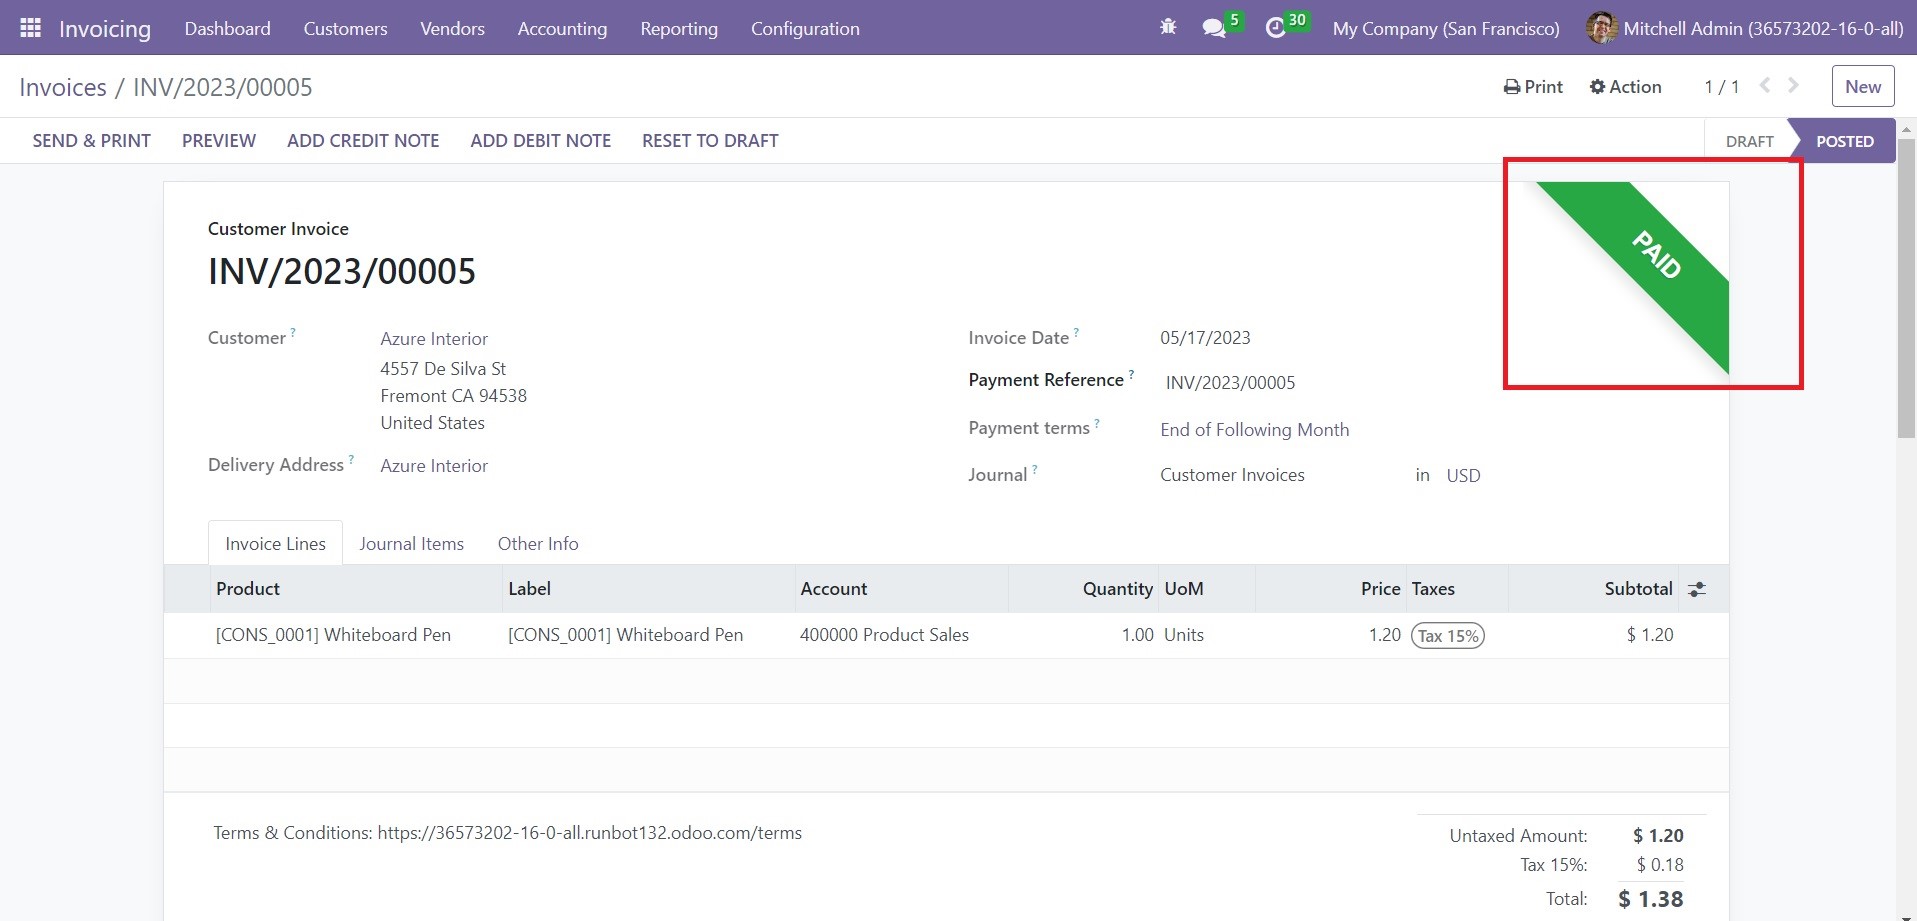Open the Dashboard menu

click(227, 28)
